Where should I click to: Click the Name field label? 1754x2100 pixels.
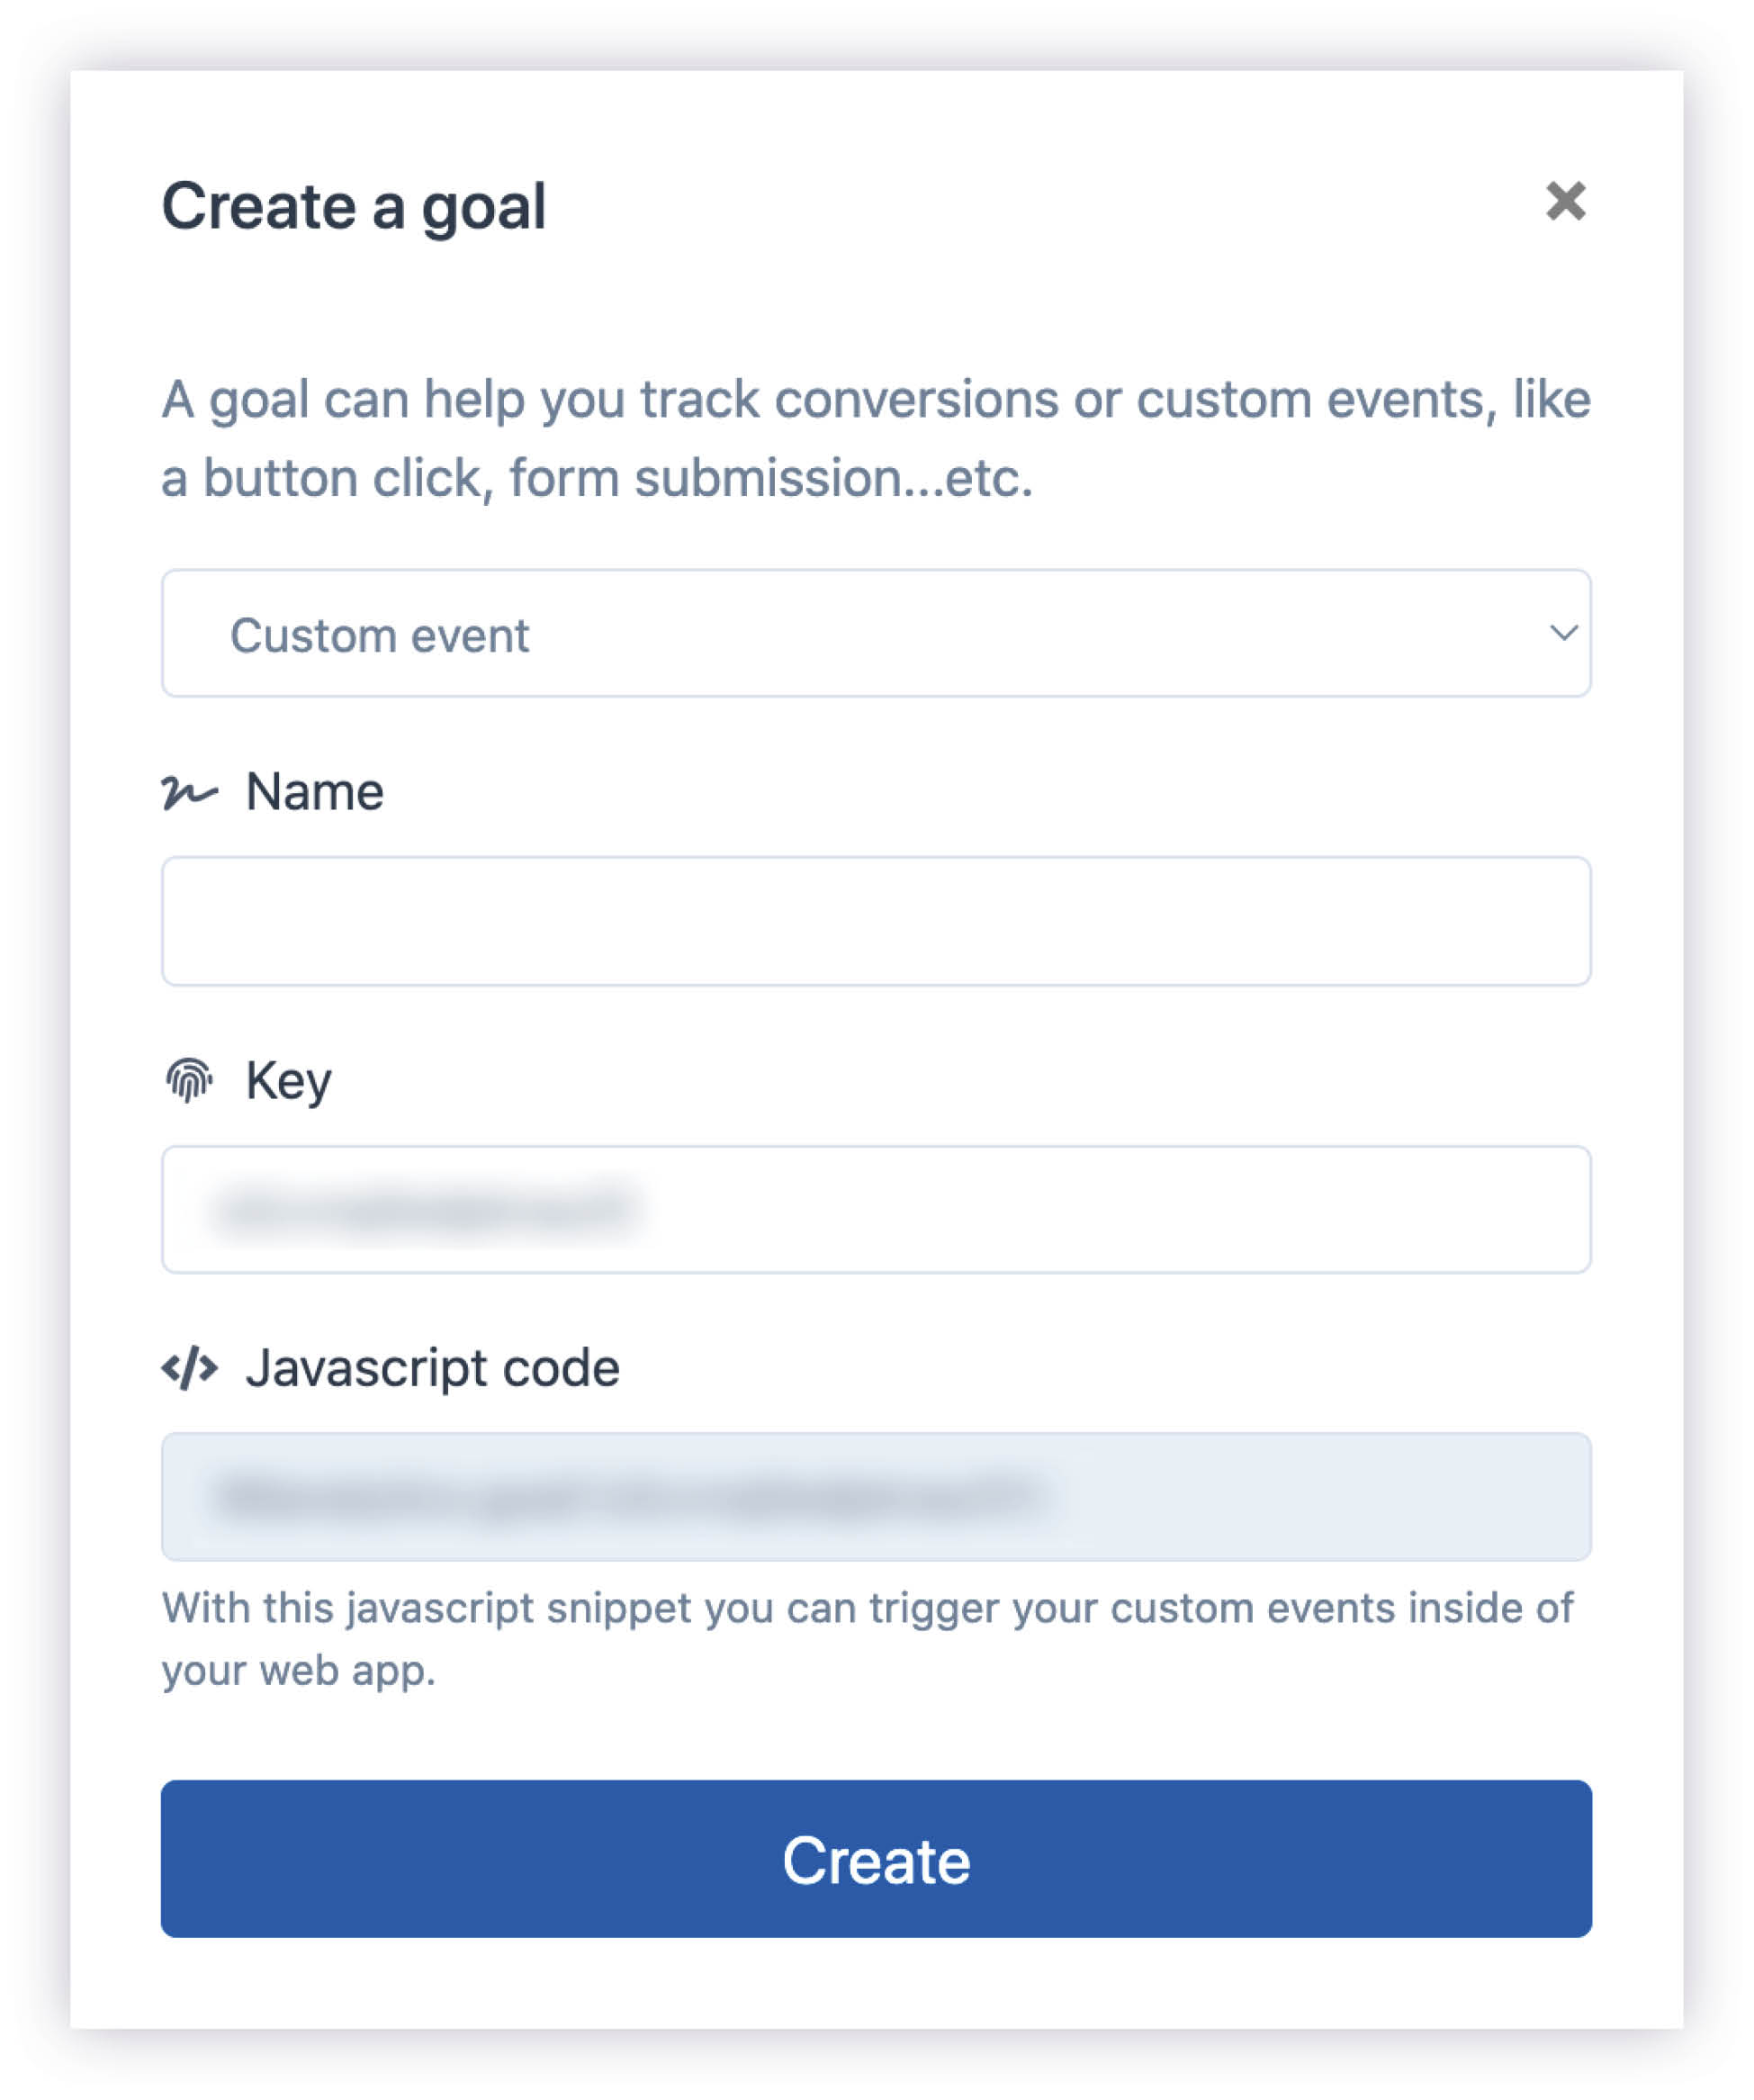coord(315,792)
